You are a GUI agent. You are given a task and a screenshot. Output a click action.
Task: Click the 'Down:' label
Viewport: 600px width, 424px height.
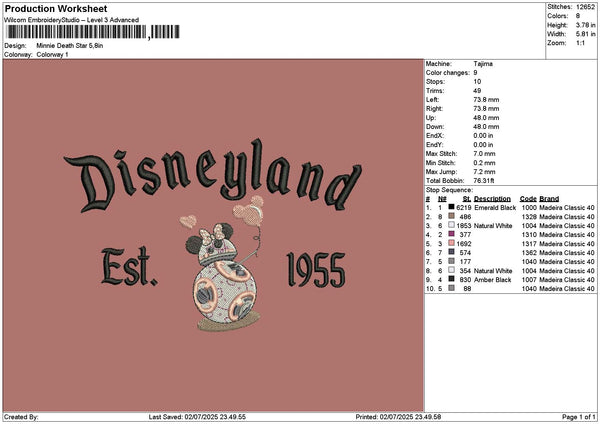coord(435,127)
